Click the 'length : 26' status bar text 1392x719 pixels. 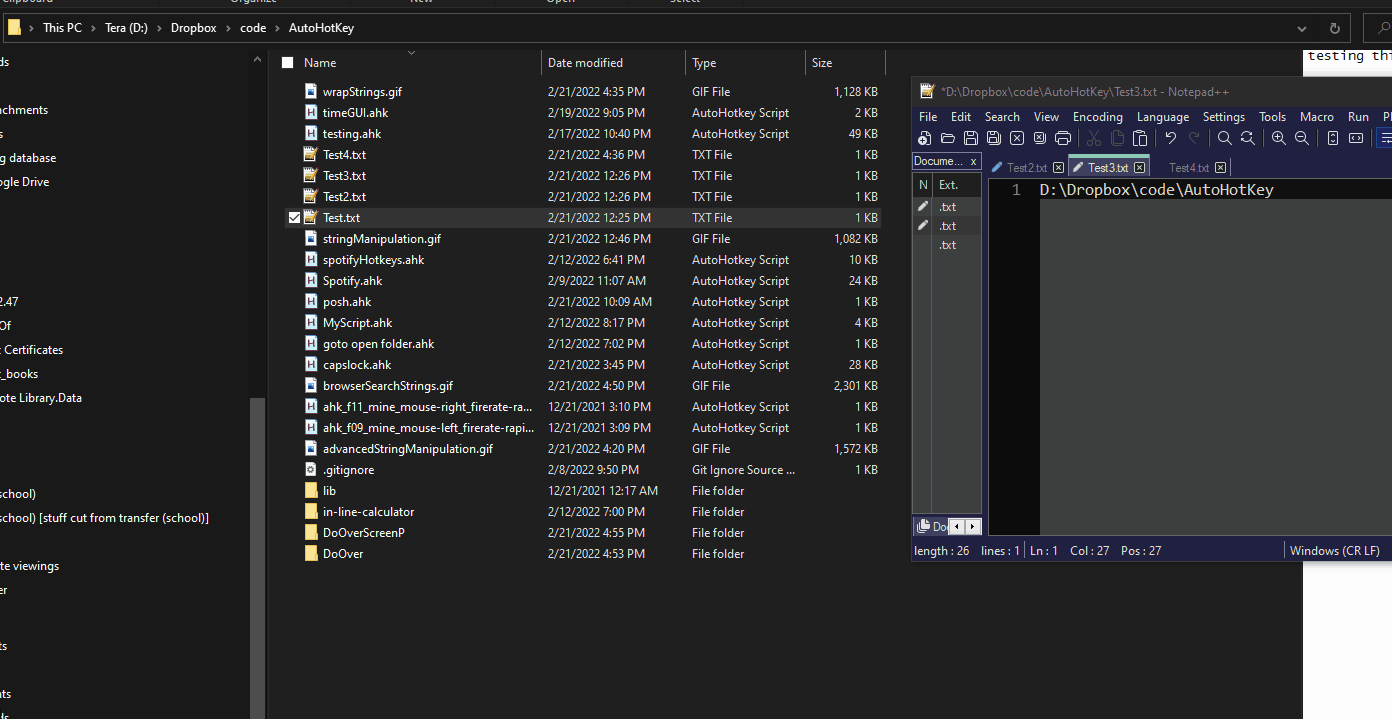[x=941, y=551]
